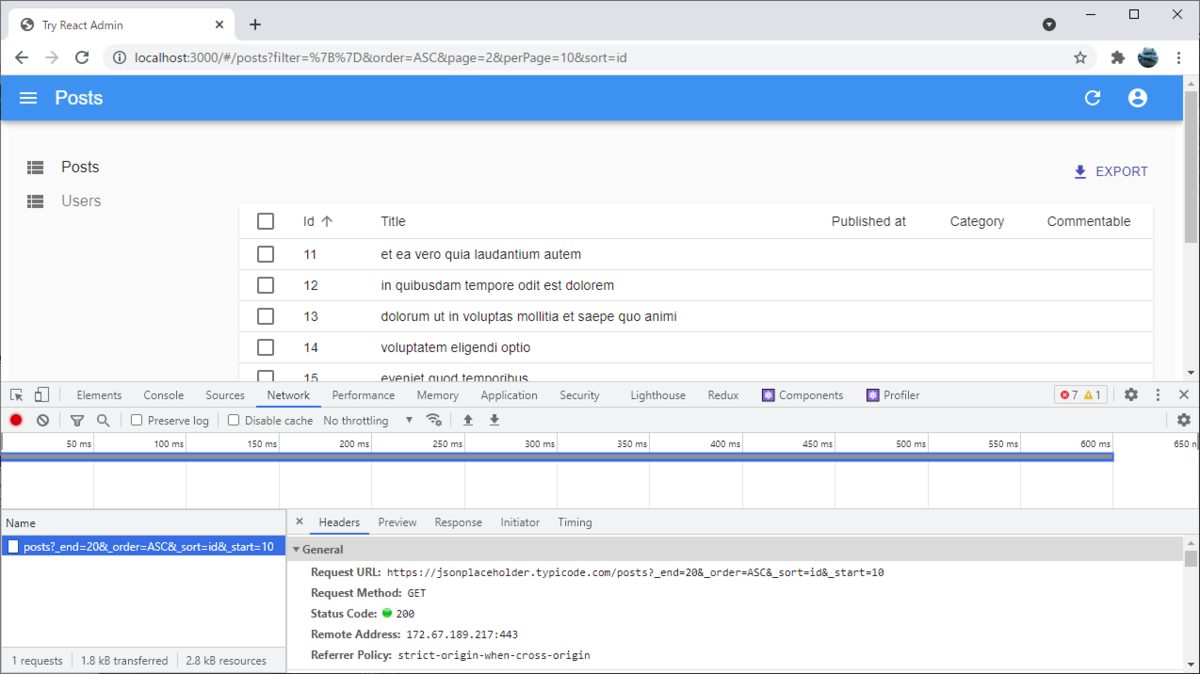1200x674 pixels.
Task: Switch to the Console tab
Action: coord(162,394)
